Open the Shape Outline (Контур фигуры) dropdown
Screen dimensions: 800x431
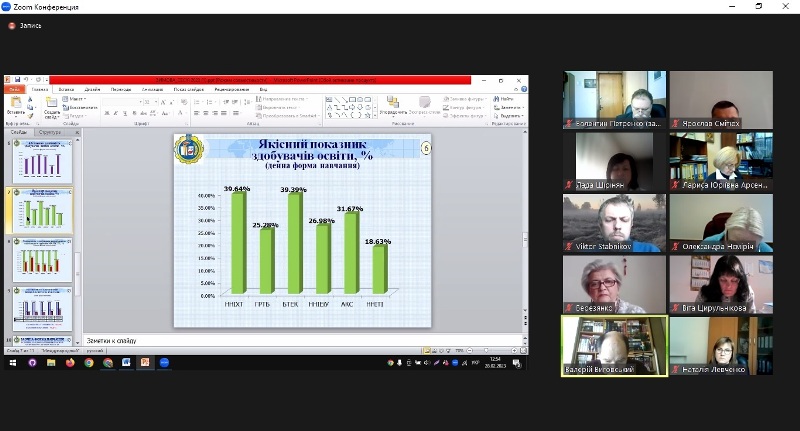pyautogui.click(x=464, y=108)
